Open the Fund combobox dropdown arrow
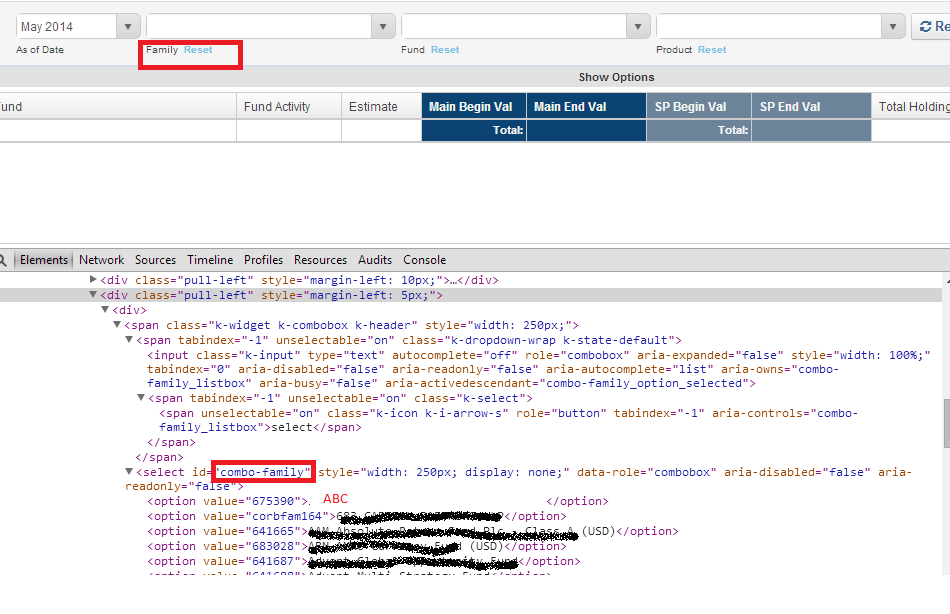 [638, 27]
